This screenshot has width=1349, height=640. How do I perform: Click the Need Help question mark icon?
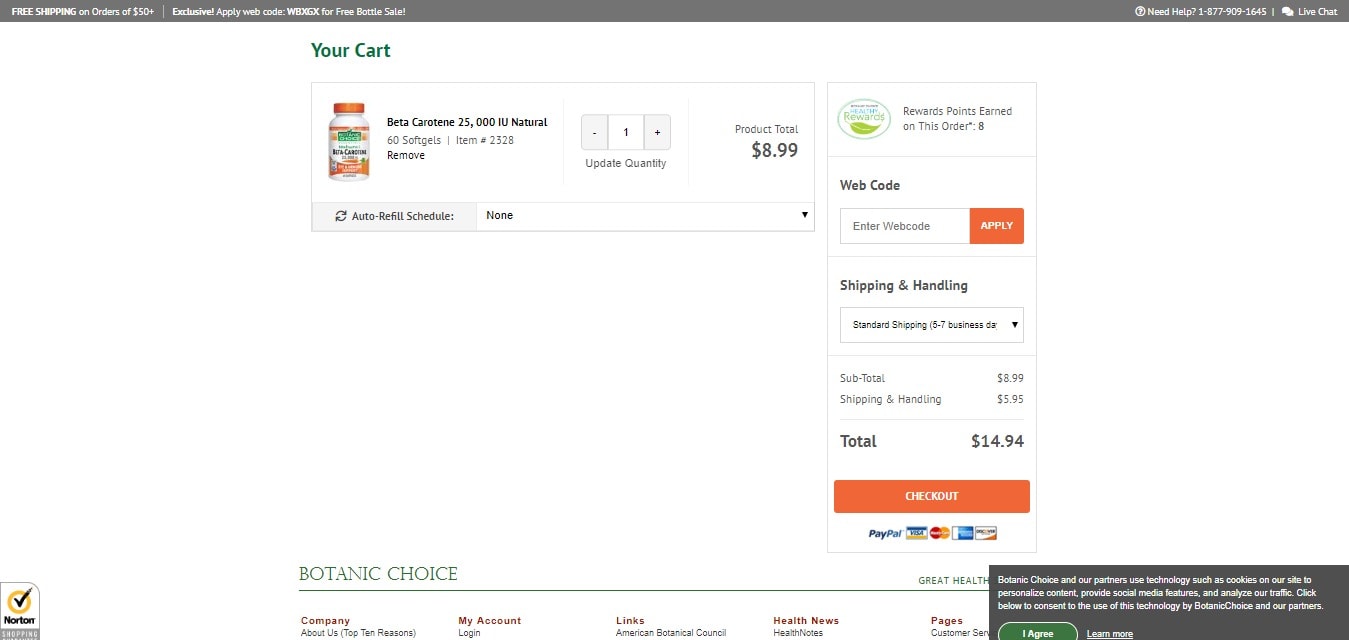[1140, 12]
